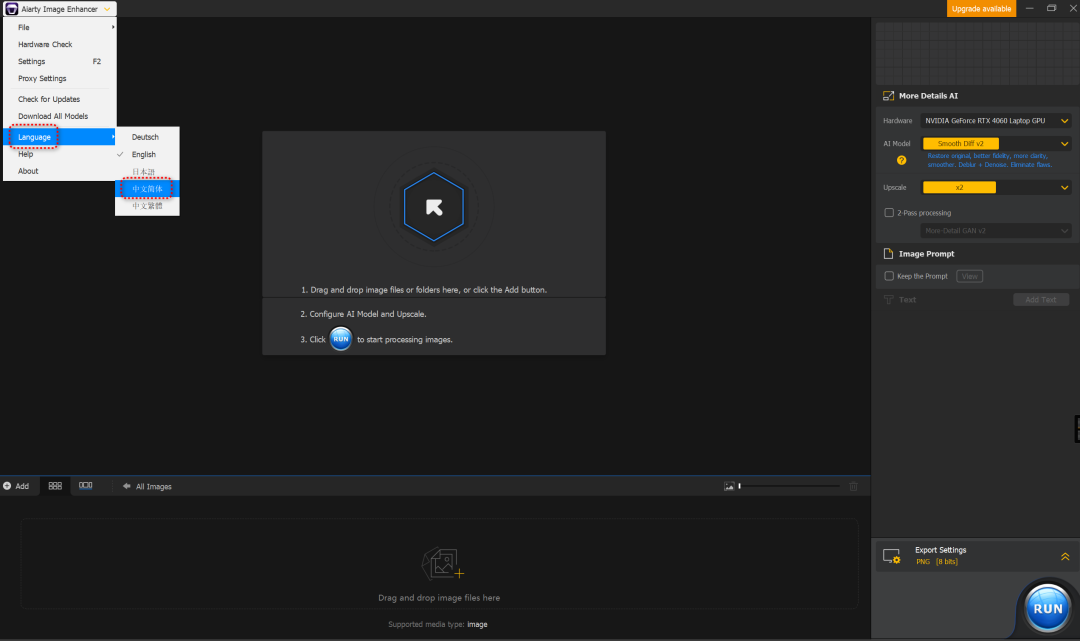The image size is (1080, 641).
Task: Click the thumbnail size image icon
Action: [x=729, y=486]
